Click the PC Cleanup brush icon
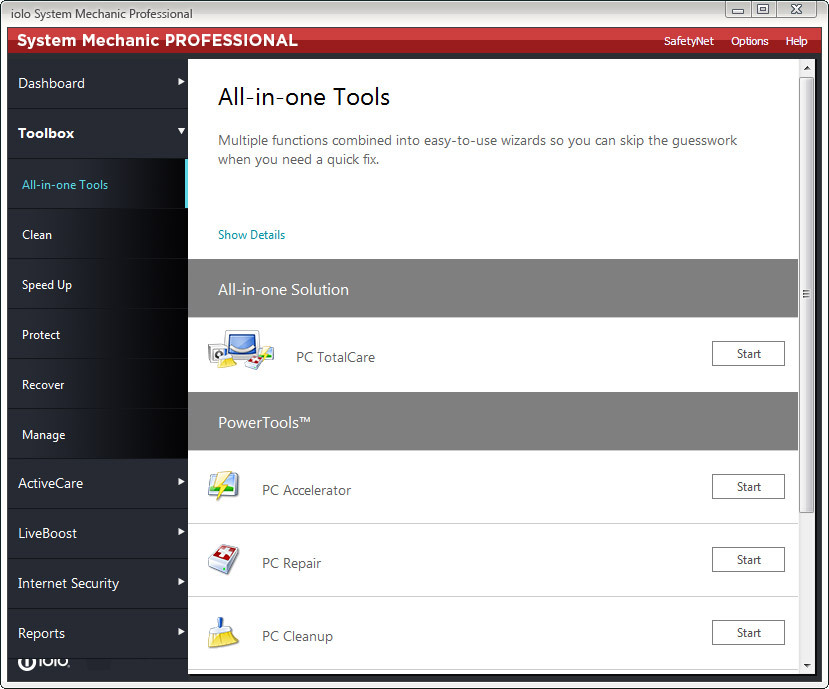Image resolution: width=829 pixels, height=689 pixels. [224, 632]
